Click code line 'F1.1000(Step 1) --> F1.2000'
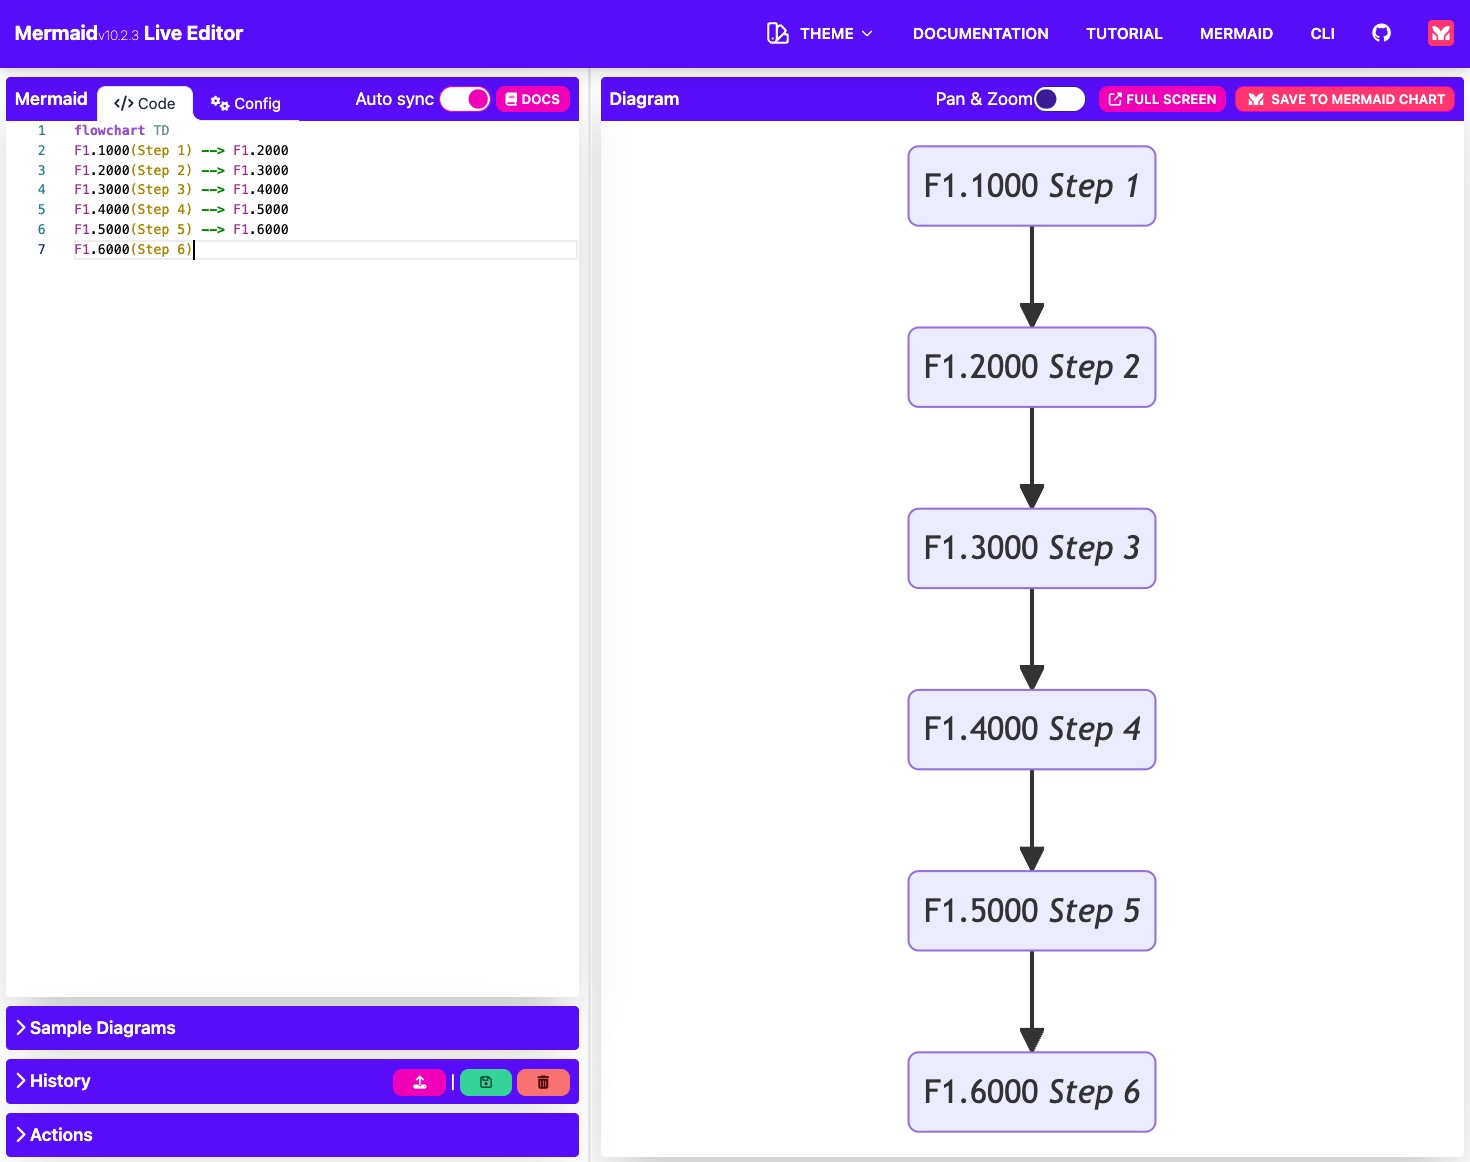The image size is (1470, 1162). [x=181, y=150]
